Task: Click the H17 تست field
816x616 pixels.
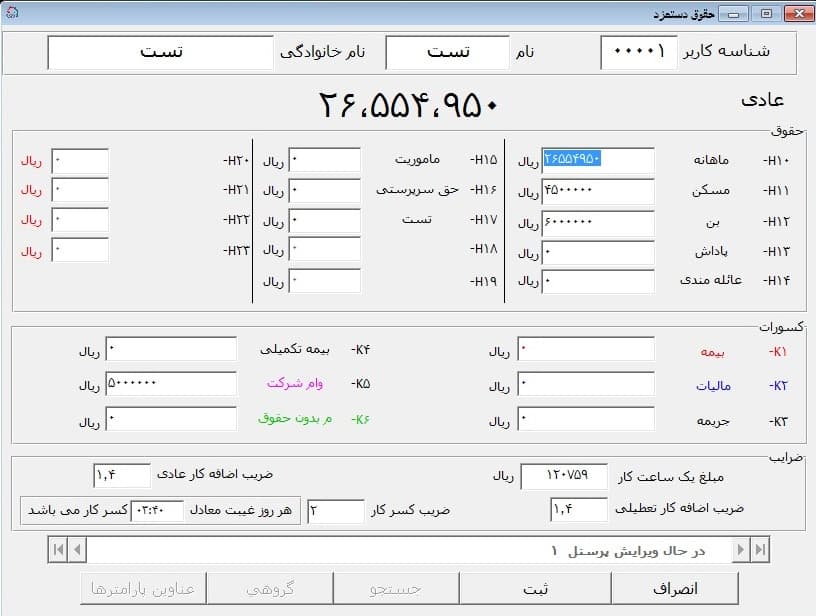Action: click(x=325, y=221)
